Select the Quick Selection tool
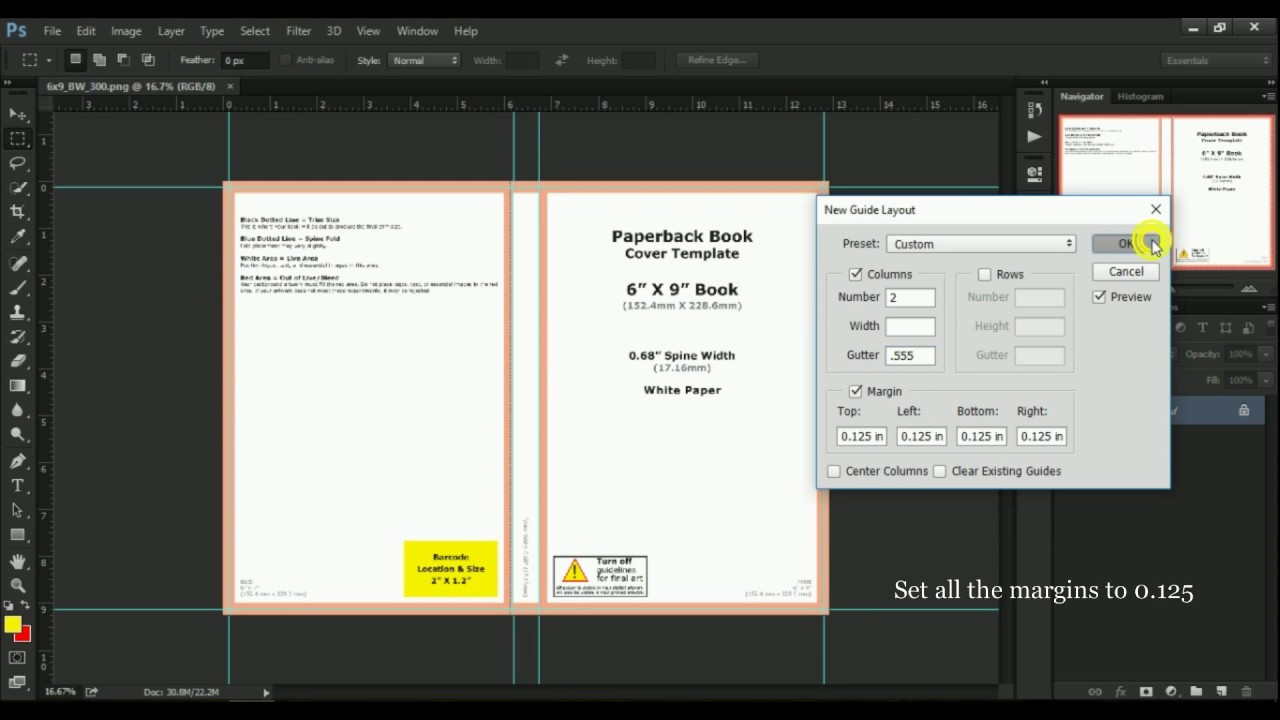Screen dimensions: 1280x720 click(x=18, y=188)
